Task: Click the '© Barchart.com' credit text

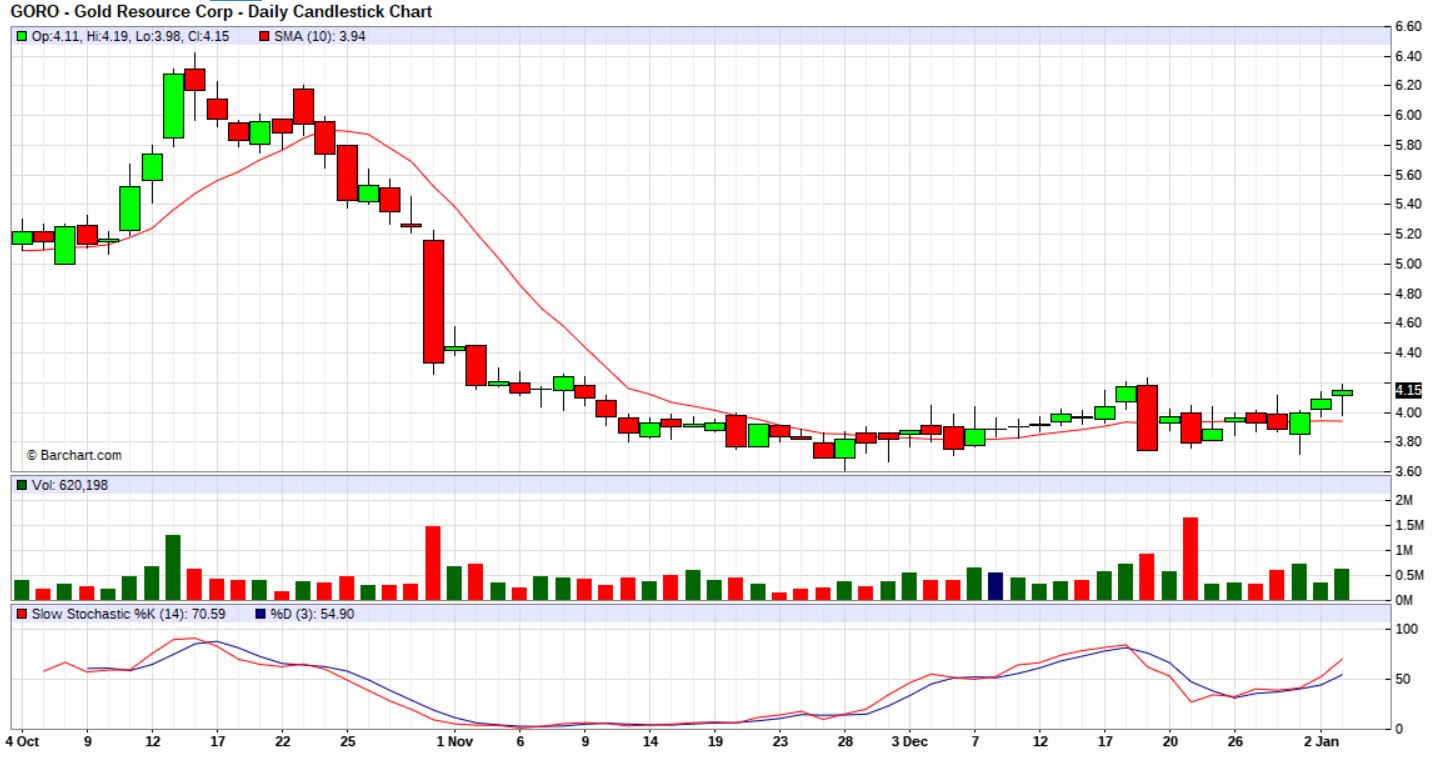Action: [x=74, y=455]
